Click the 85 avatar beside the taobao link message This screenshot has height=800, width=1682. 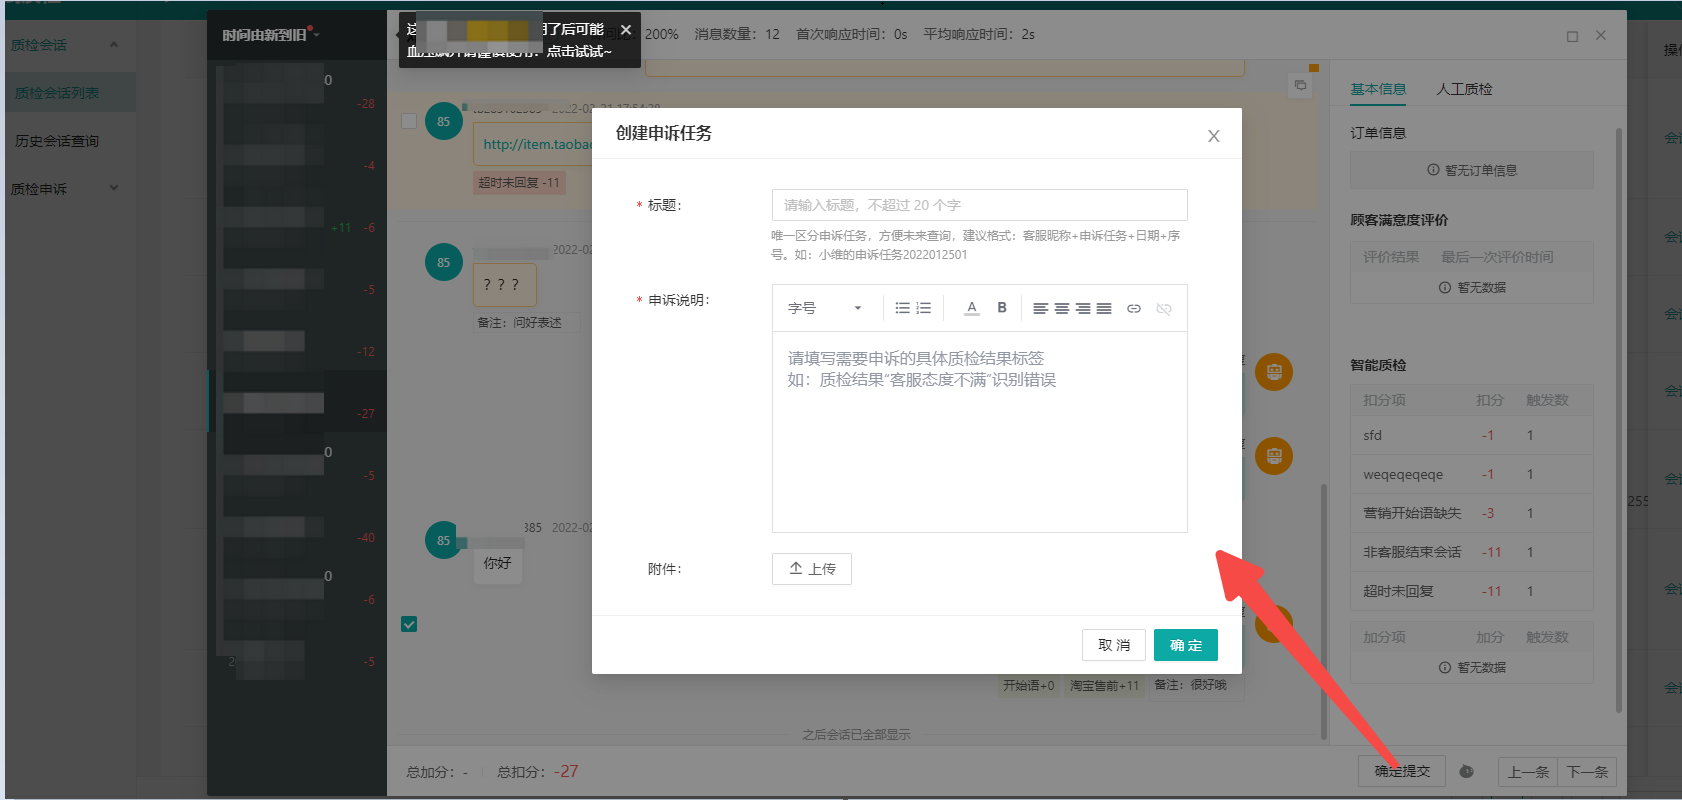click(443, 121)
